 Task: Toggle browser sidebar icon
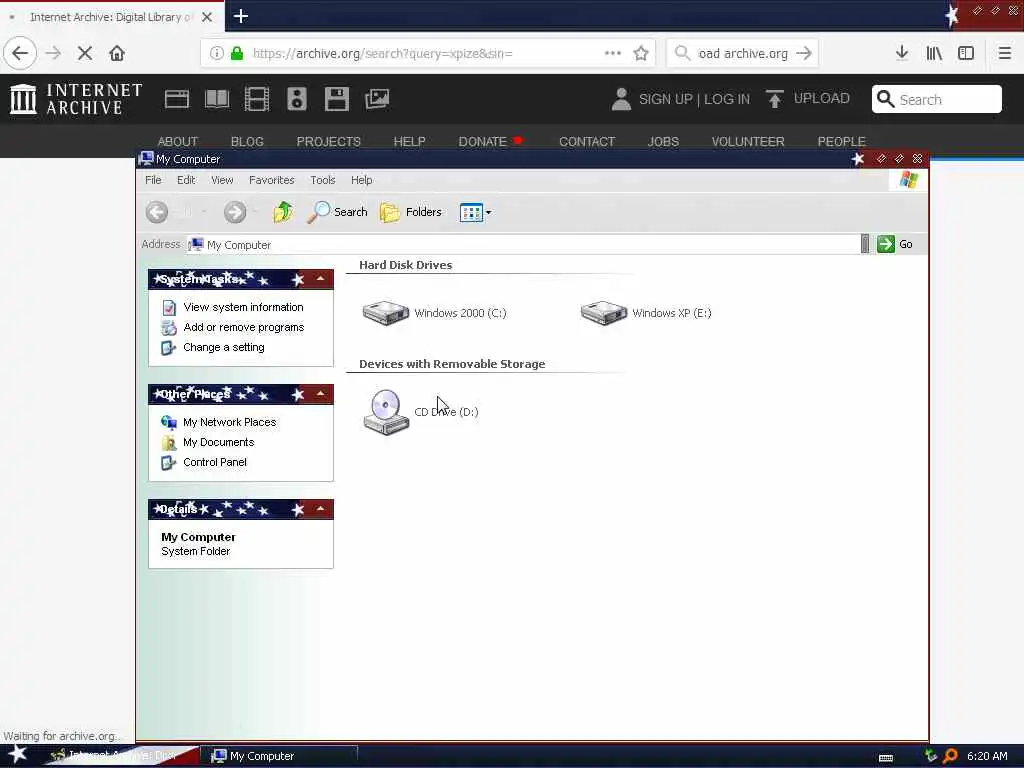tap(966, 54)
